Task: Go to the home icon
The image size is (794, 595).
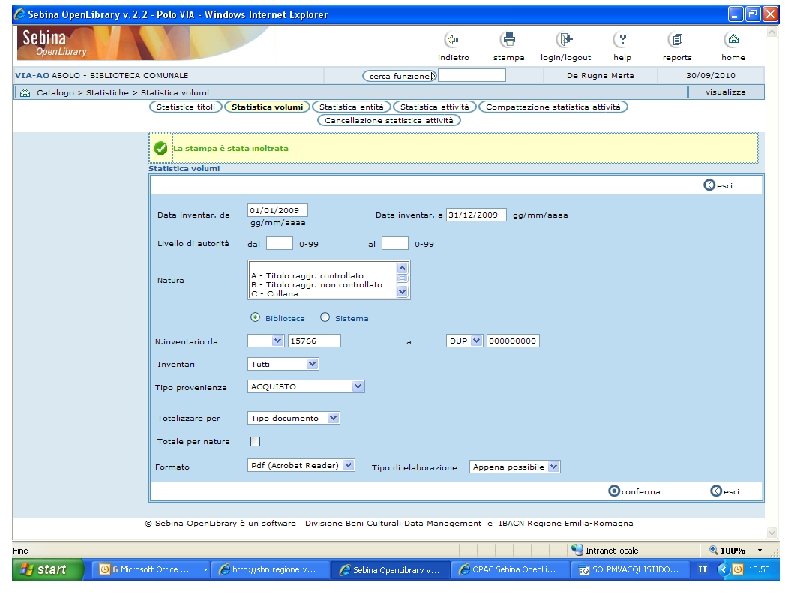Action: click(x=733, y=39)
